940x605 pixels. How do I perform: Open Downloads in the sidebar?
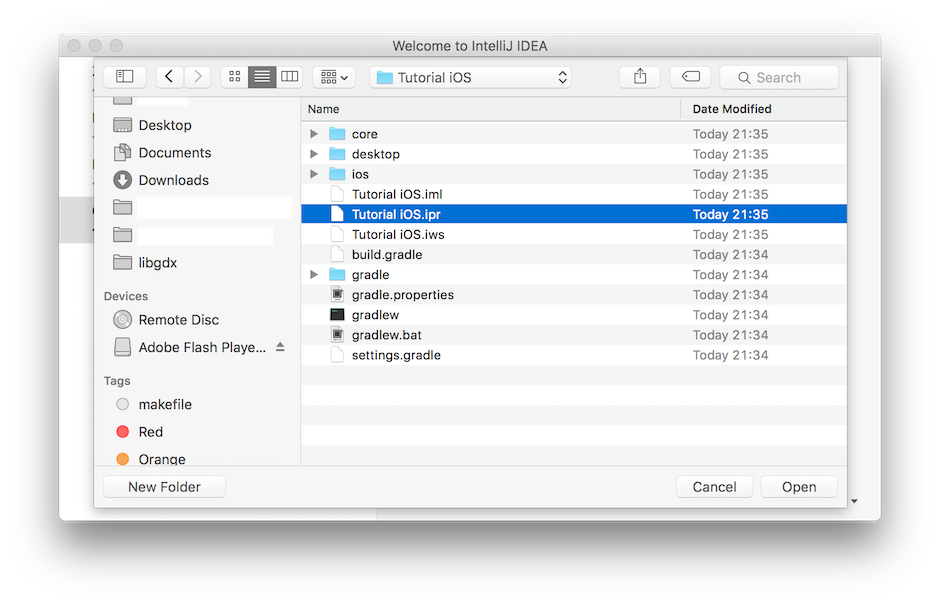click(x=161, y=180)
